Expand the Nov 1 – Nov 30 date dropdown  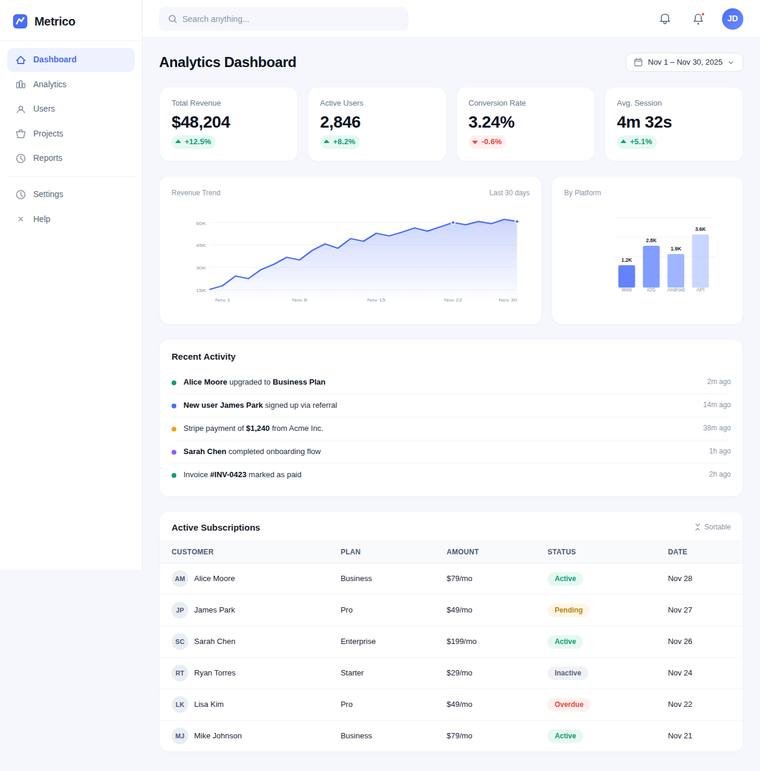pyautogui.click(x=684, y=62)
